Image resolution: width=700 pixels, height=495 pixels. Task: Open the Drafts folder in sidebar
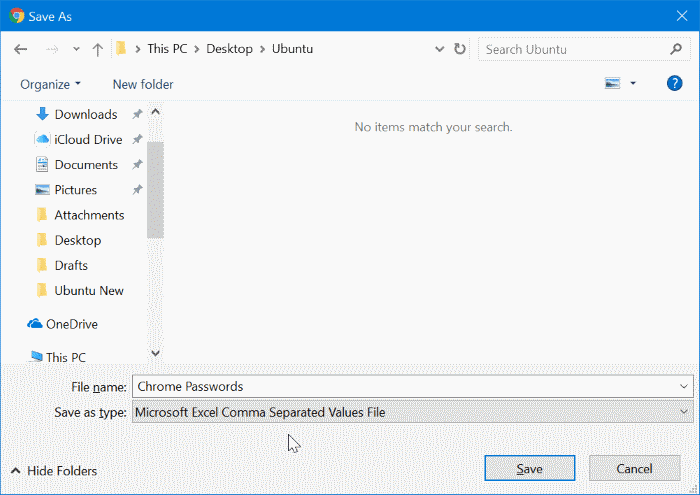coord(71,266)
